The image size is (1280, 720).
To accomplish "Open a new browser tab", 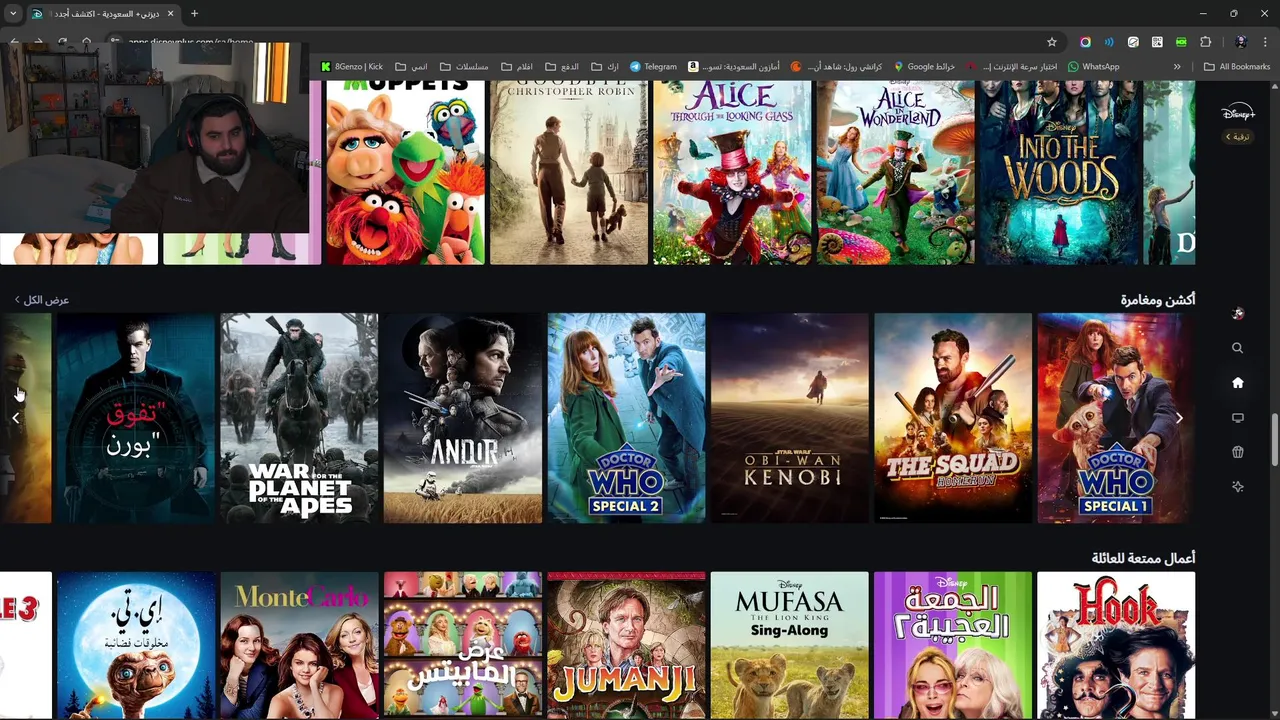I will tap(194, 14).
